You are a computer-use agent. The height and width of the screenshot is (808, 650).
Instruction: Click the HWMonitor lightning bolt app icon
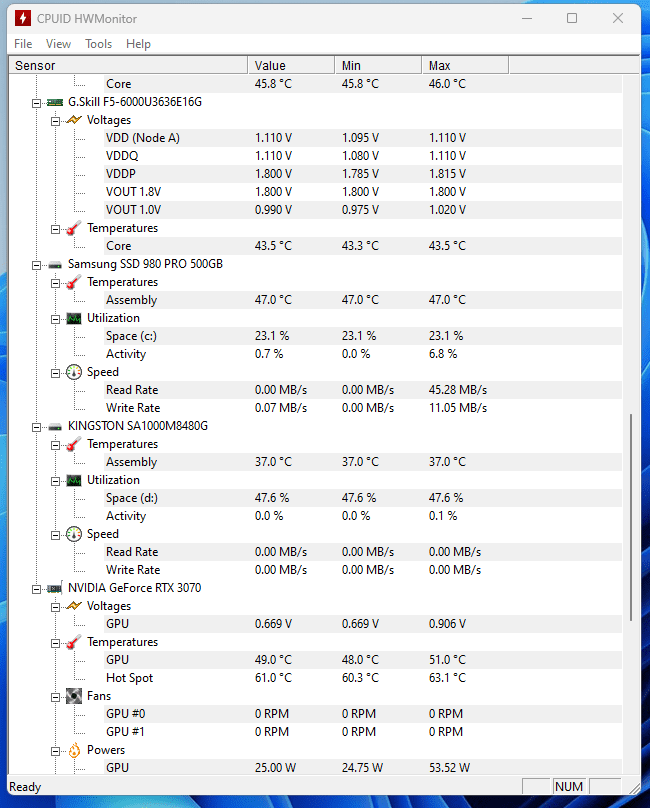pos(22,19)
